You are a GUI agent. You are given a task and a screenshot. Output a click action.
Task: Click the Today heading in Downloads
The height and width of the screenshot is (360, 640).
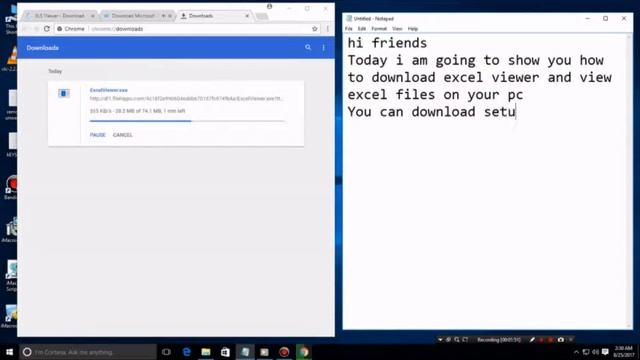click(x=55, y=71)
